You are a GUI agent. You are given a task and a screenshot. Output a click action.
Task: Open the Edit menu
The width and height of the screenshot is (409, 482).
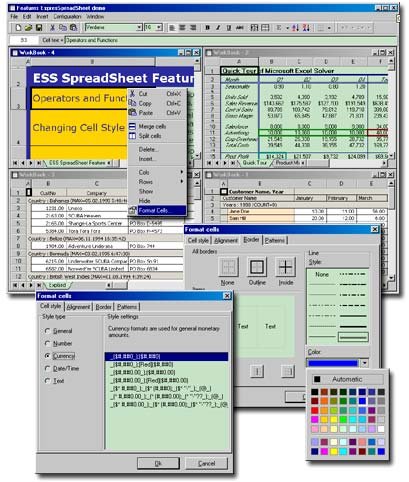(27, 16)
